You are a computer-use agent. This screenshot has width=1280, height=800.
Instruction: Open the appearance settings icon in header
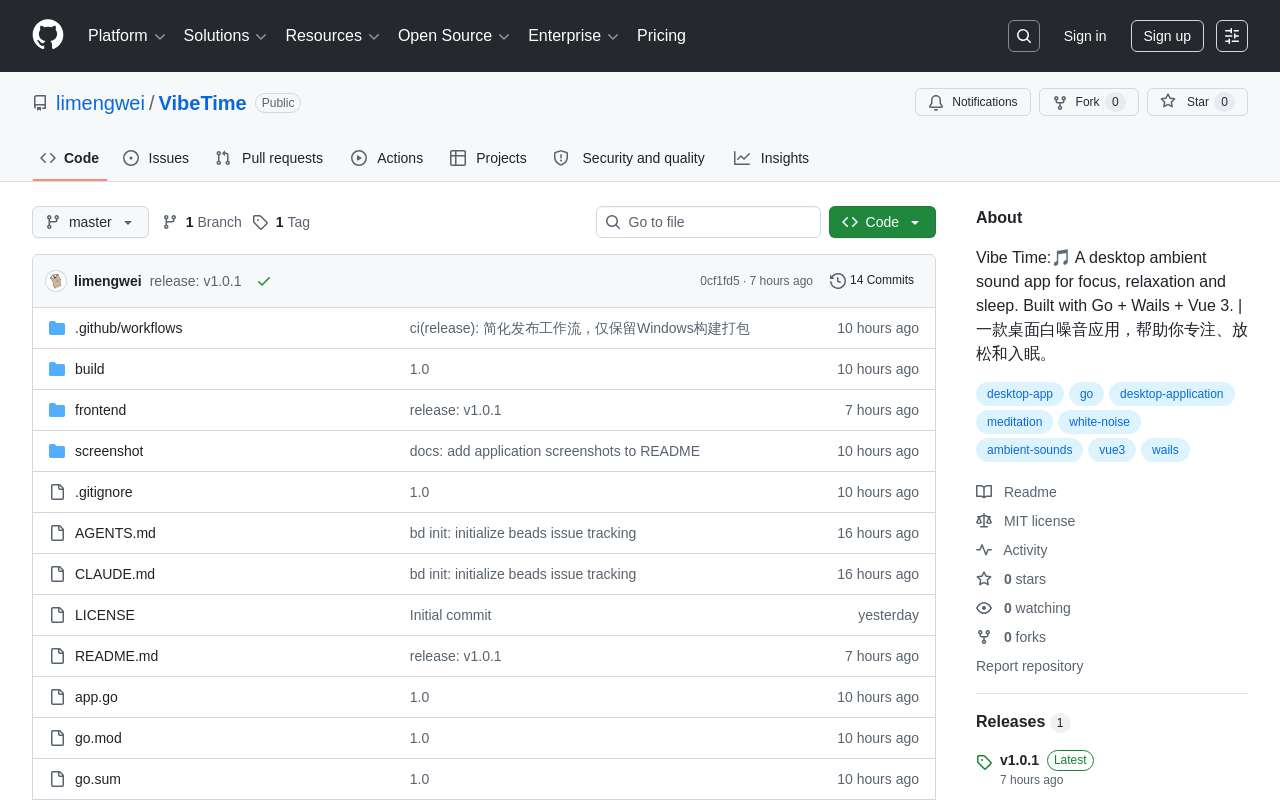[1232, 36]
